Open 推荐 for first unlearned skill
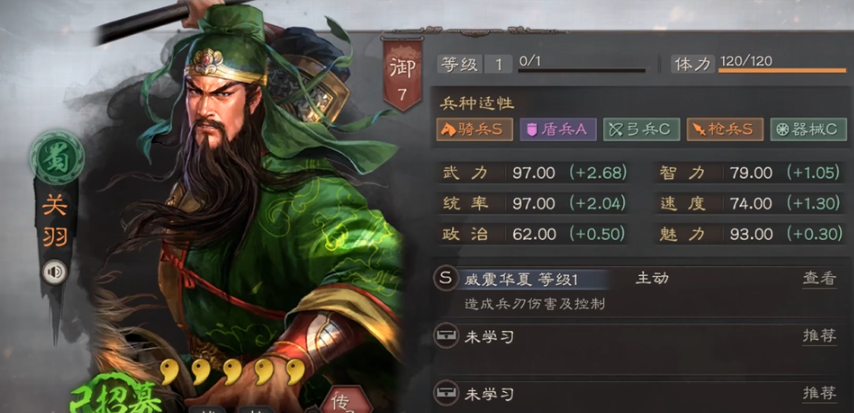The height and width of the screenshot is (413, 854). [819, 336]
